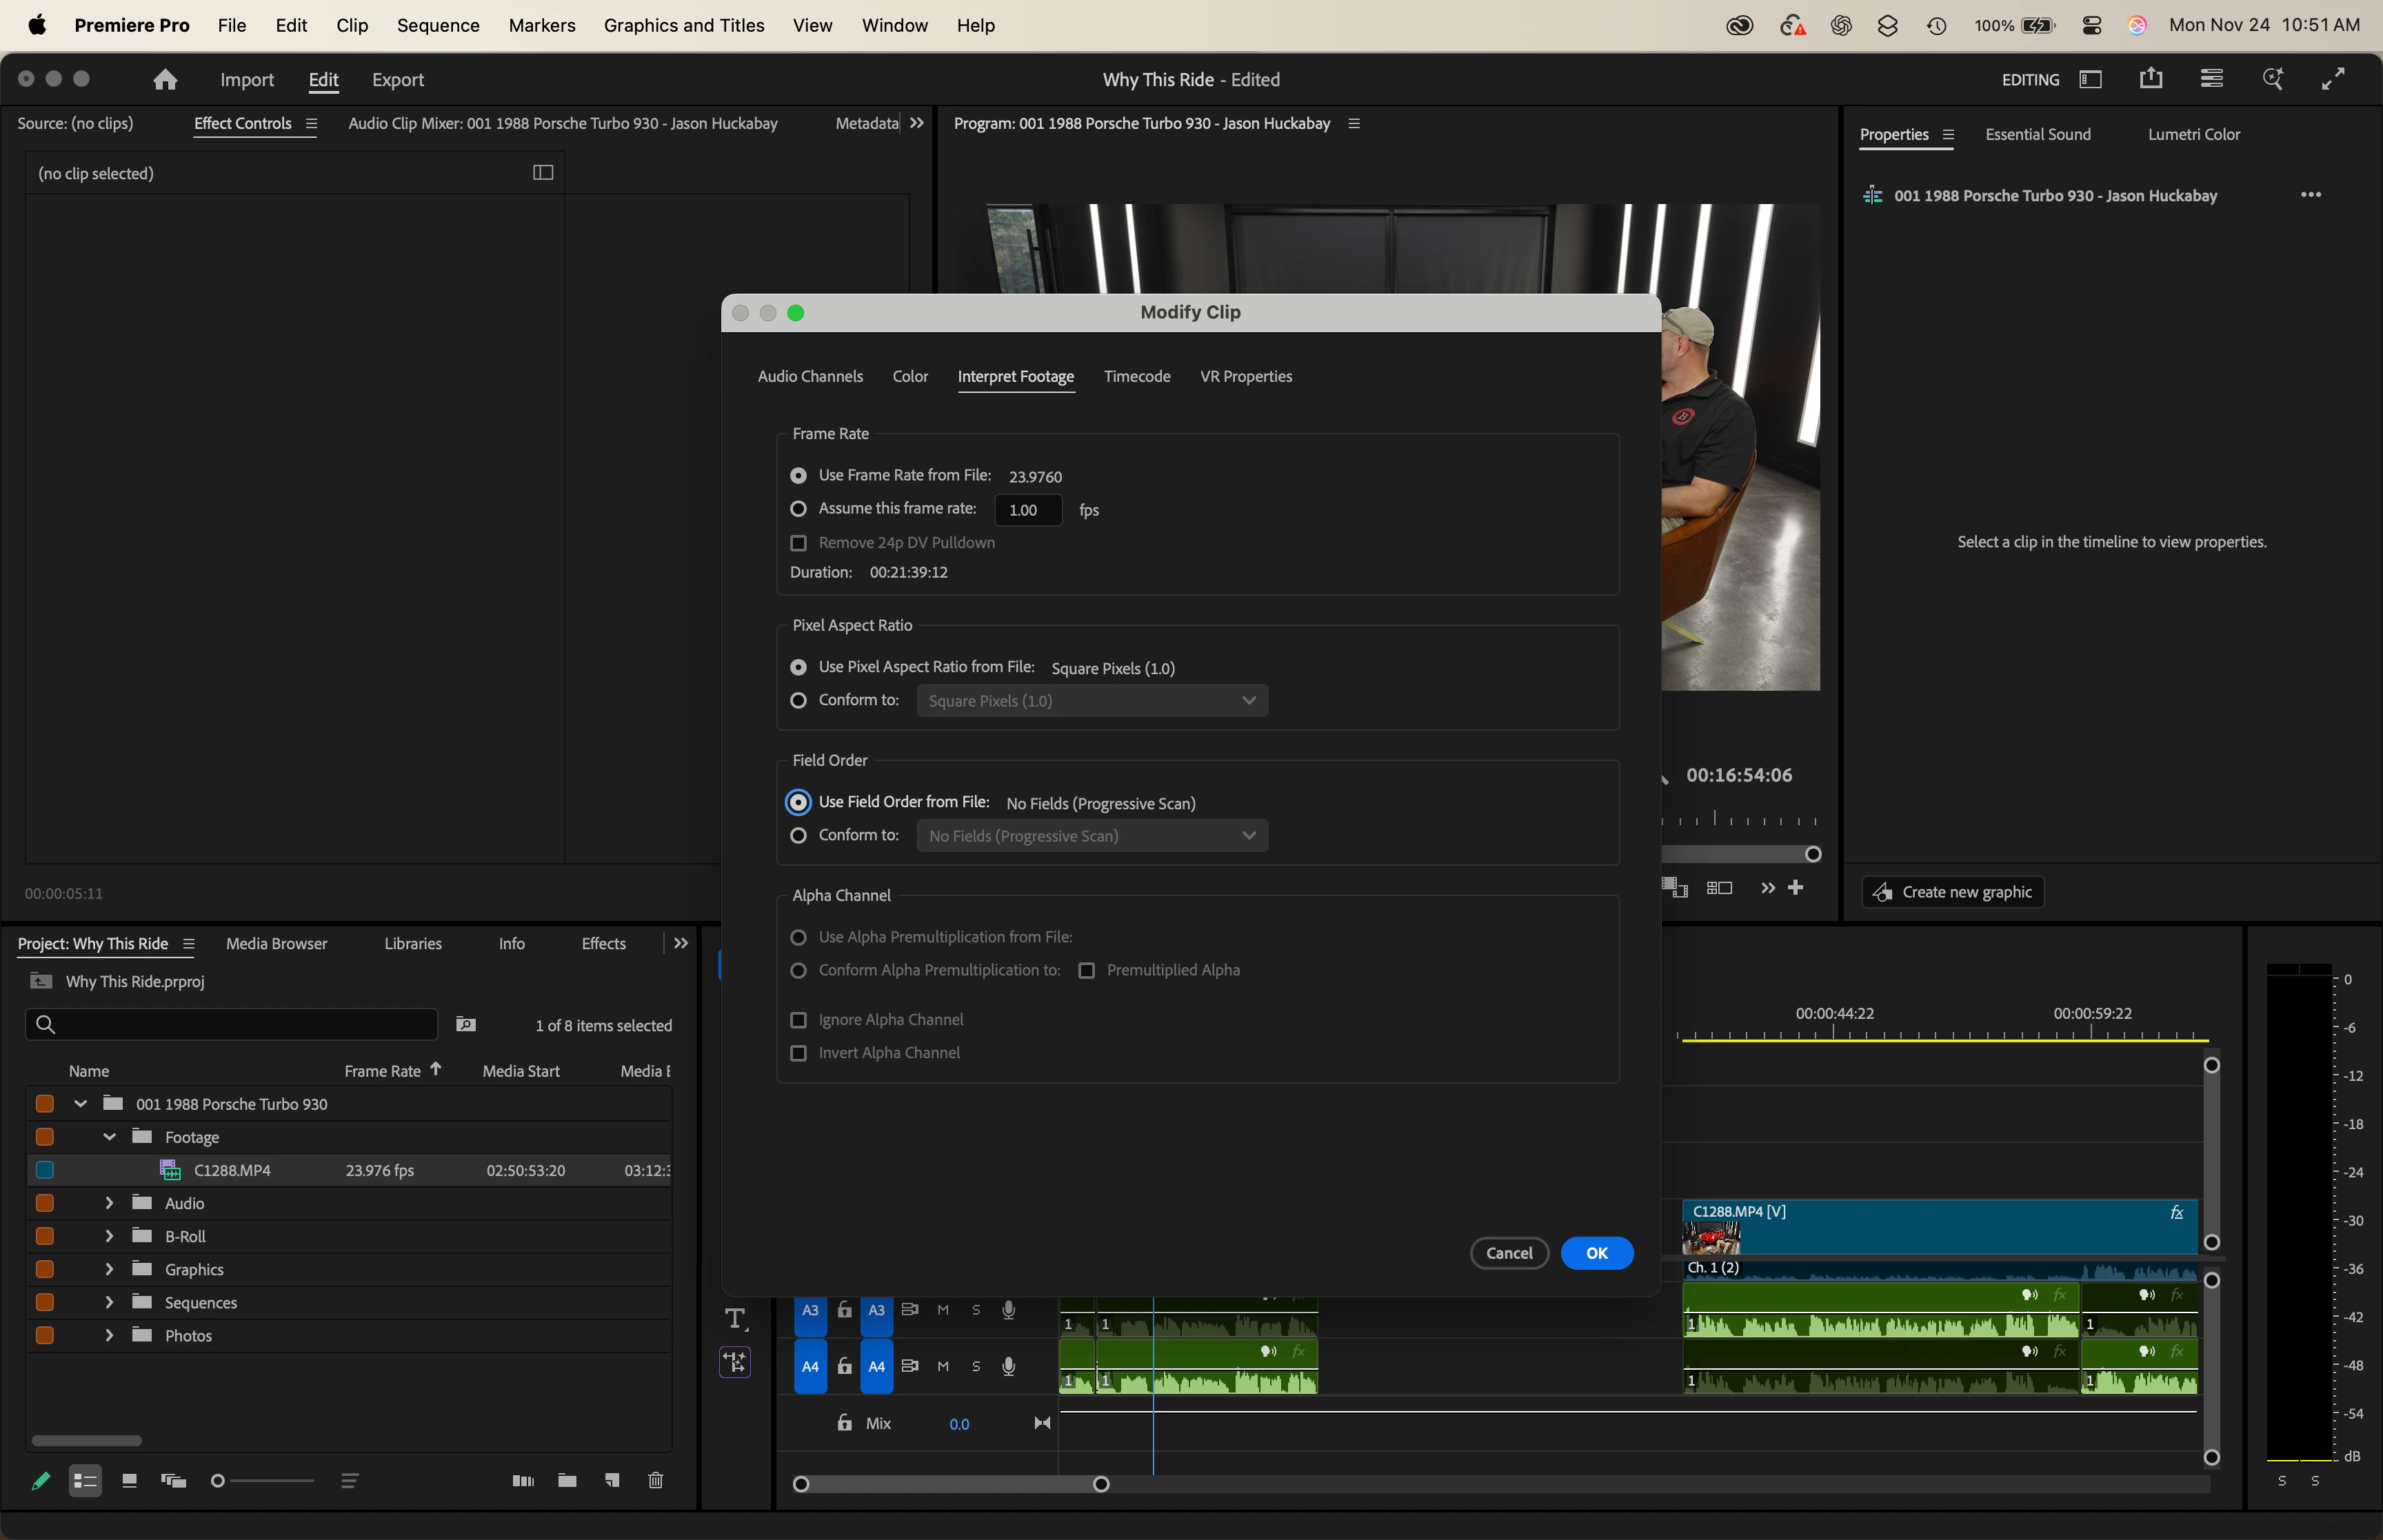Click OK in Modify Clip dialog

[1596, 1253]
